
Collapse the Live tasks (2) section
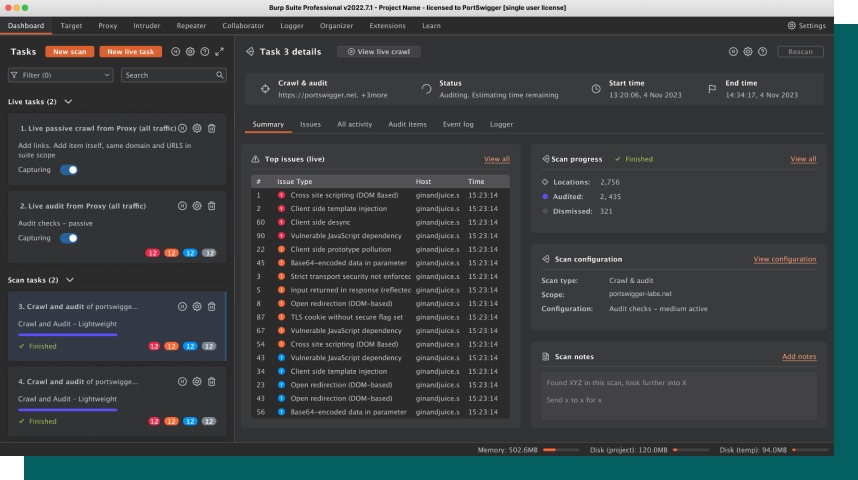[68, 102]
